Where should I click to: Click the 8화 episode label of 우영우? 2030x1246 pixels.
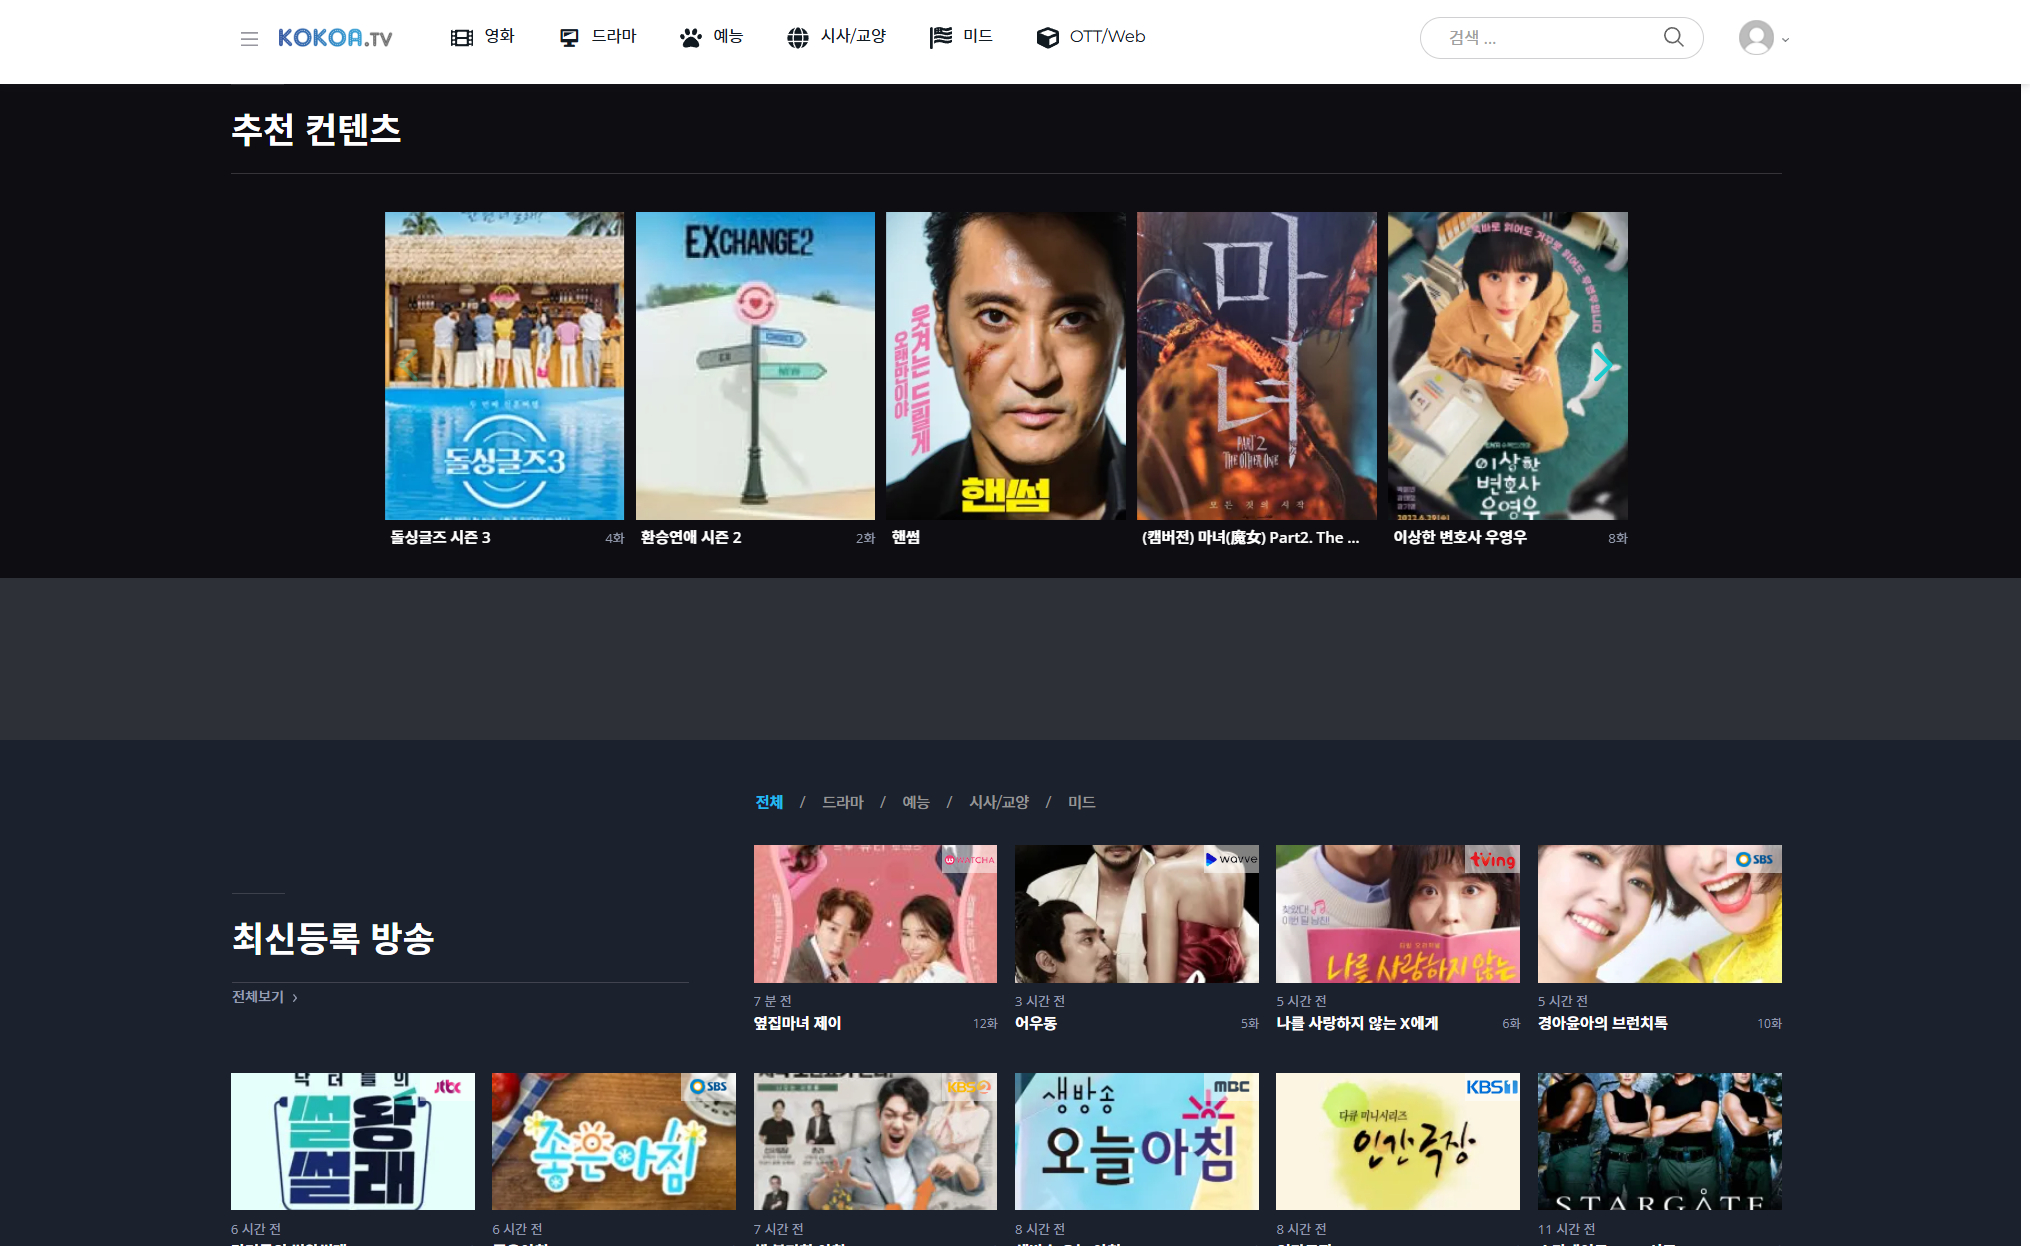pyautogui.click(x=1617, y=538)
